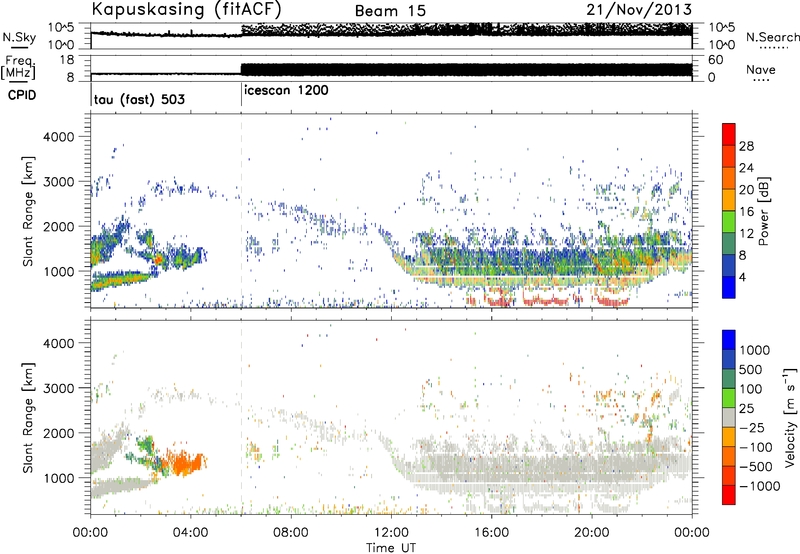Click the date '21/Nov/2013'
The image size is (800, 554).
coord(639,9)
